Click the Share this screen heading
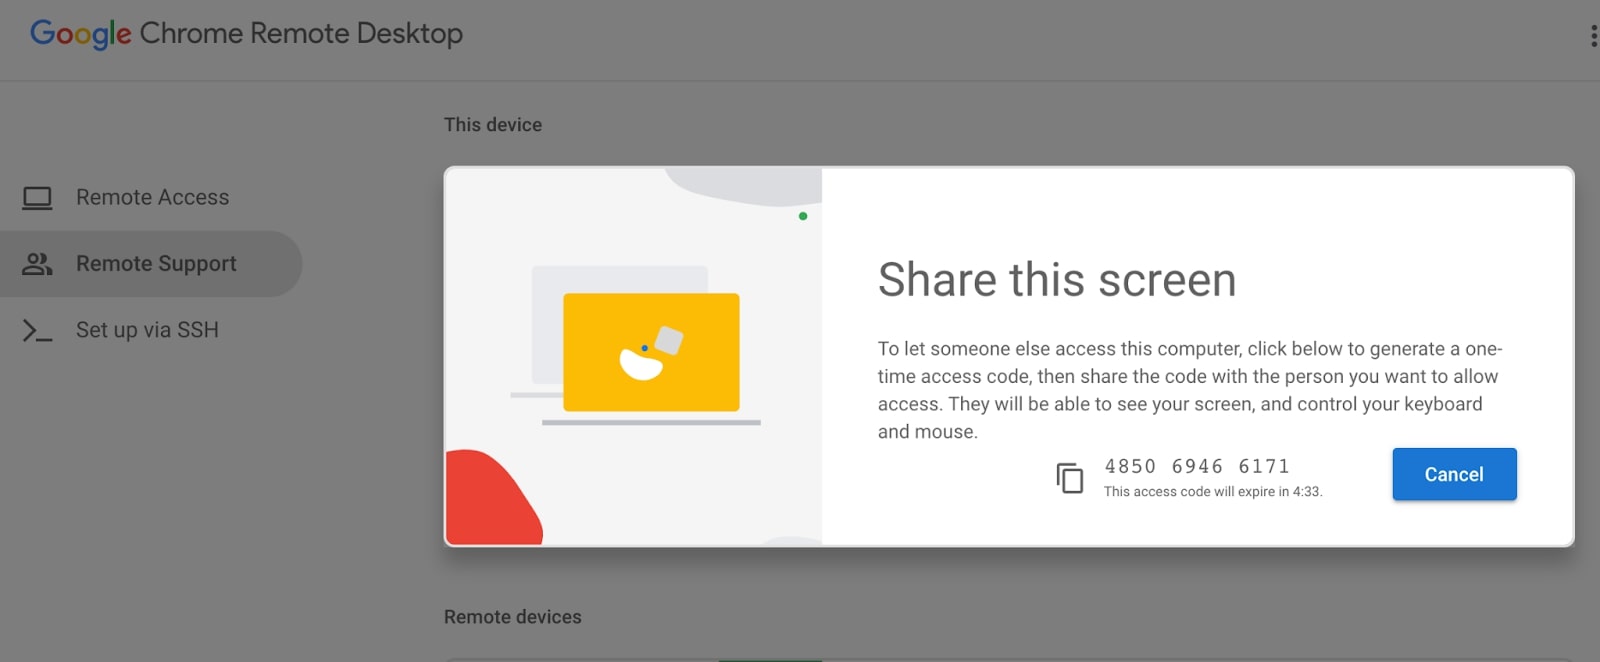 coord(1057,279)
